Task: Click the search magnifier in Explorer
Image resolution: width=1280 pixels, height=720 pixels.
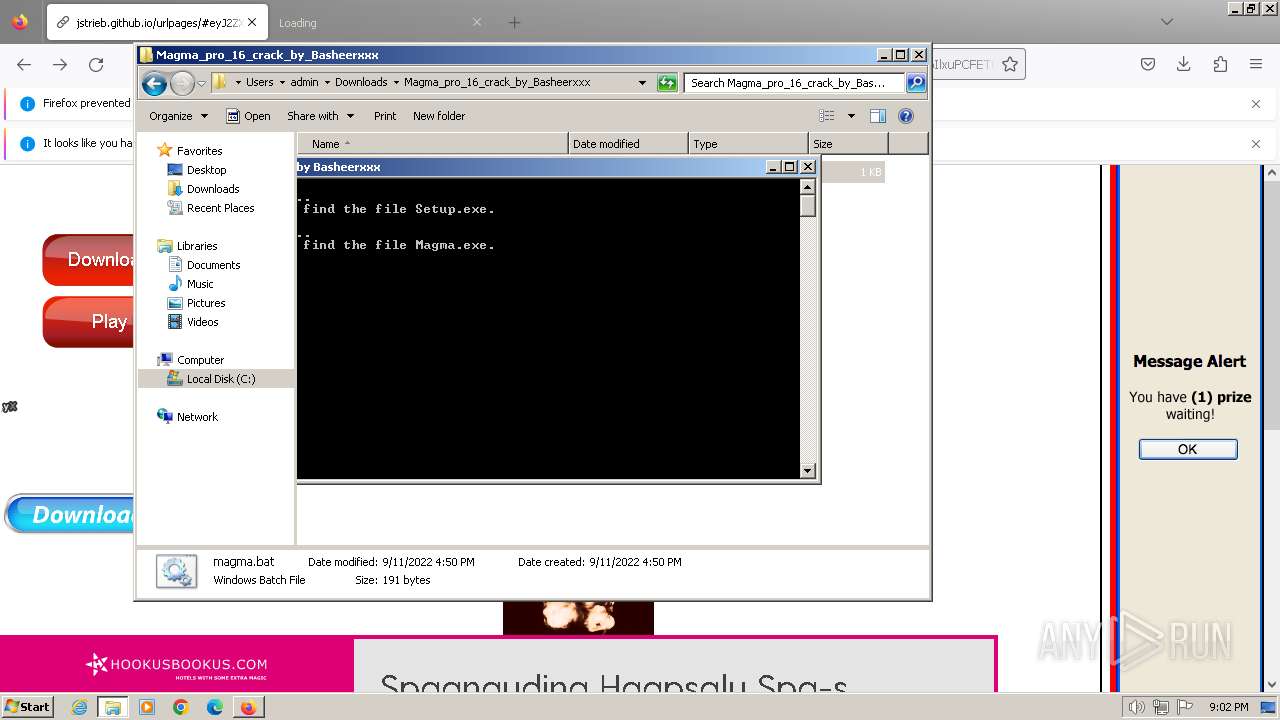Action: tap(915, 83)
